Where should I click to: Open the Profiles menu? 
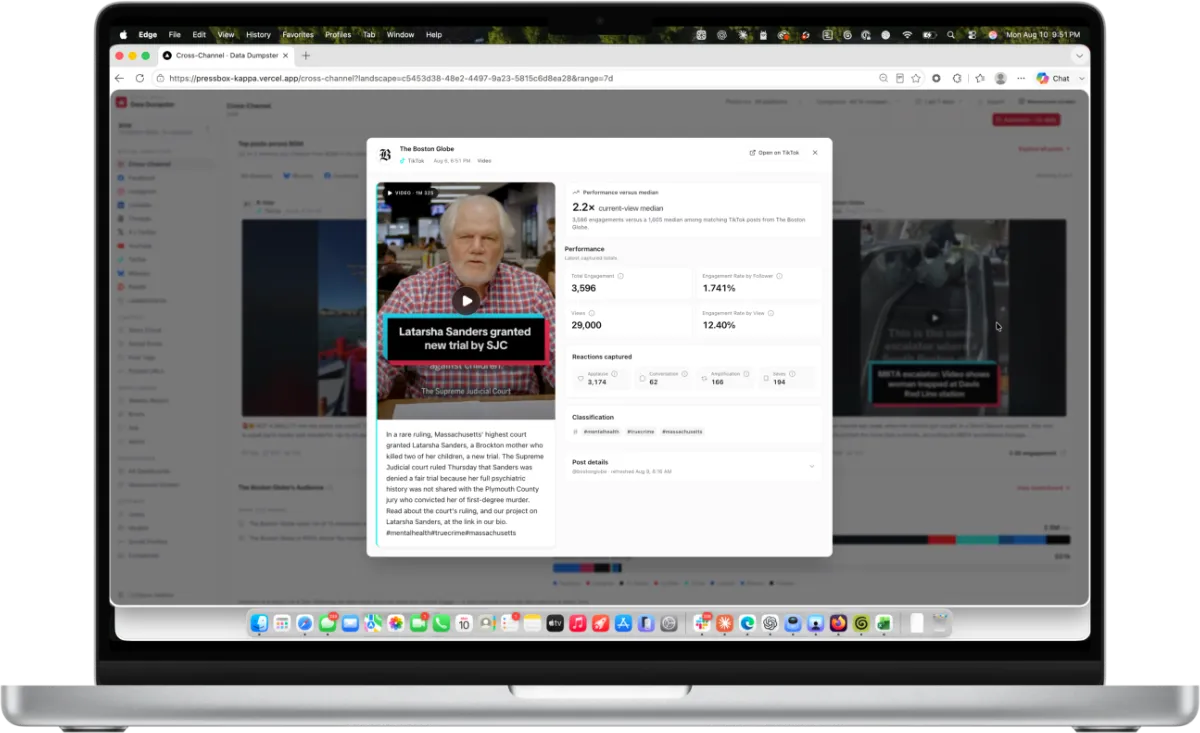[x=338, y=34]
